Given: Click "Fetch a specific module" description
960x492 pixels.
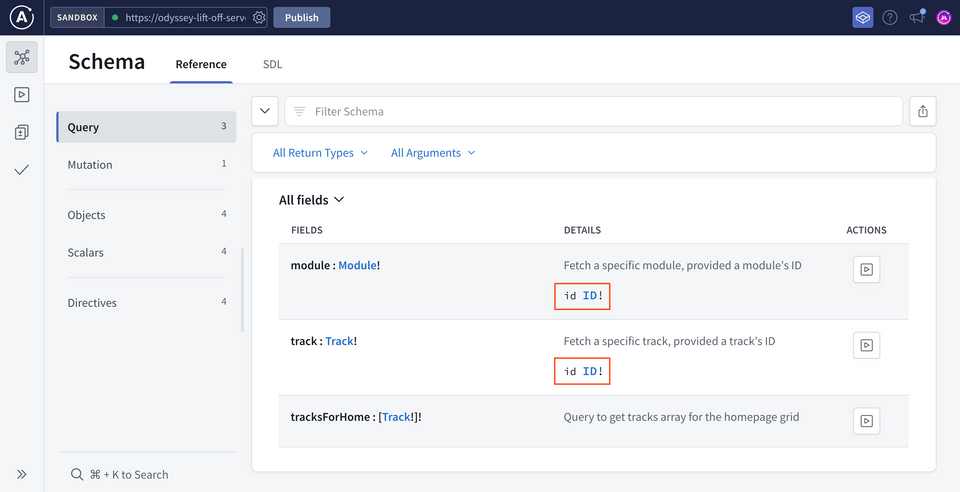Looking at the screenshot, I should [683, 266].
